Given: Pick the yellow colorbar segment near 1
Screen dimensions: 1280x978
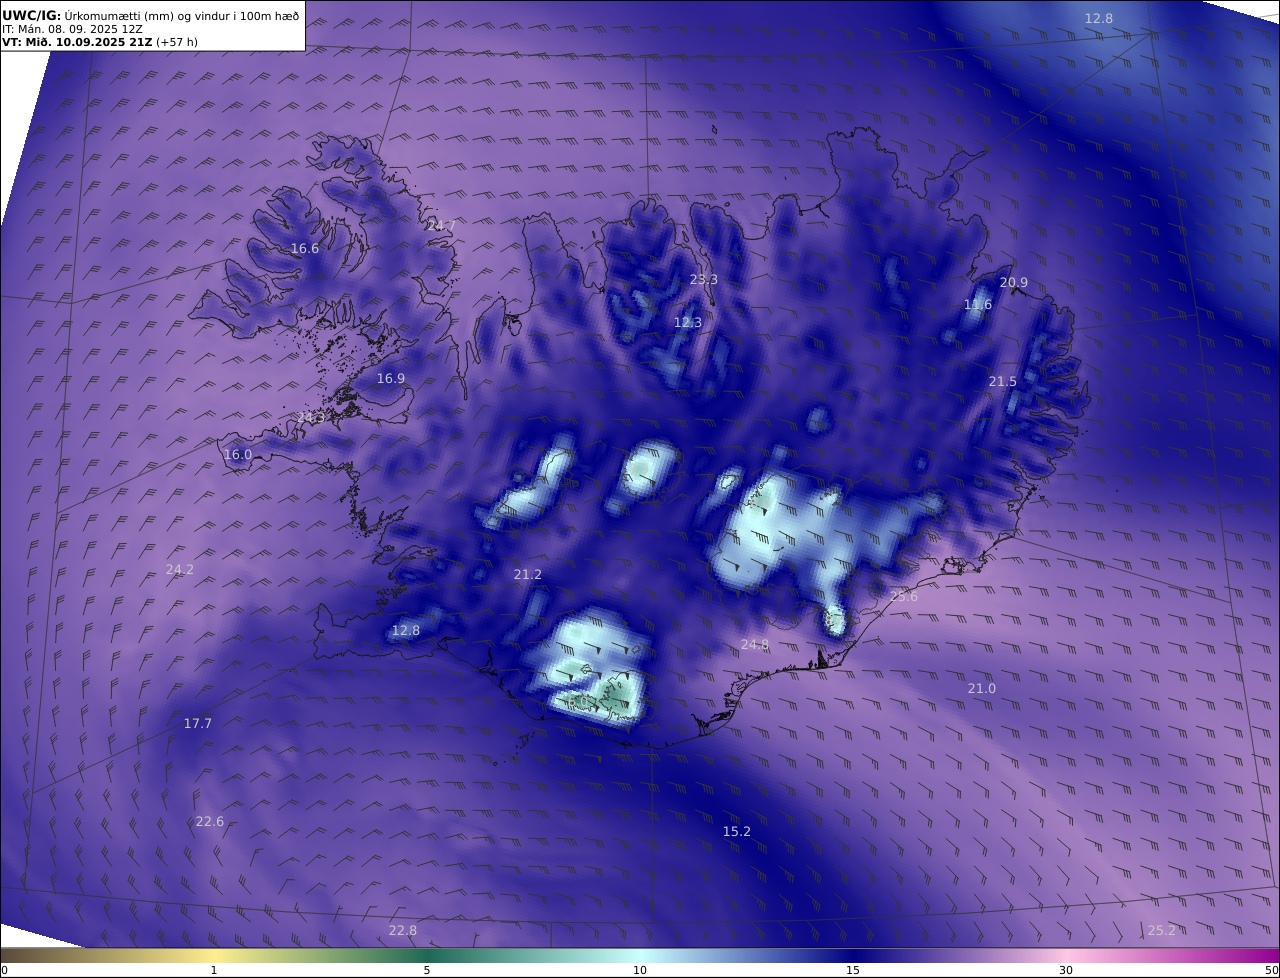Looking at the screenshot, I should [214, 955].
